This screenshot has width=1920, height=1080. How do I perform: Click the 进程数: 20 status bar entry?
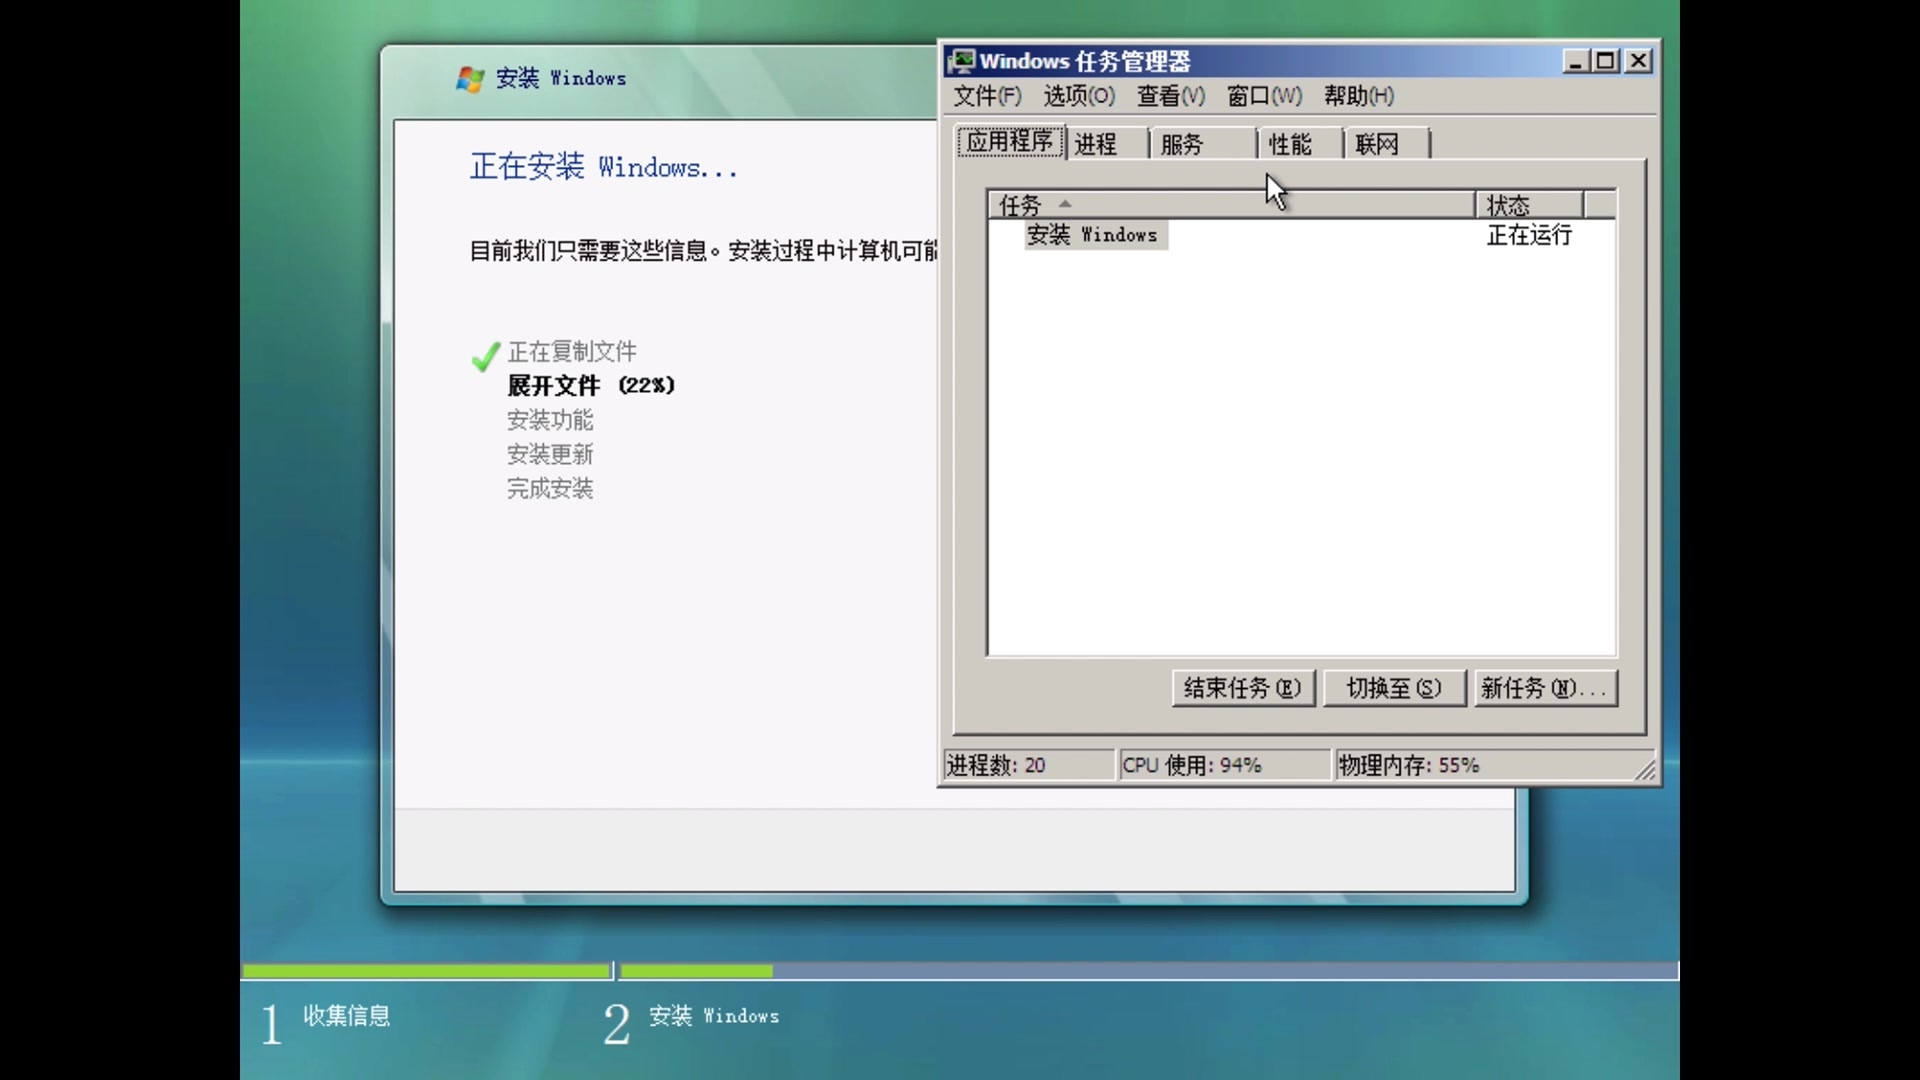point(1028,765)
